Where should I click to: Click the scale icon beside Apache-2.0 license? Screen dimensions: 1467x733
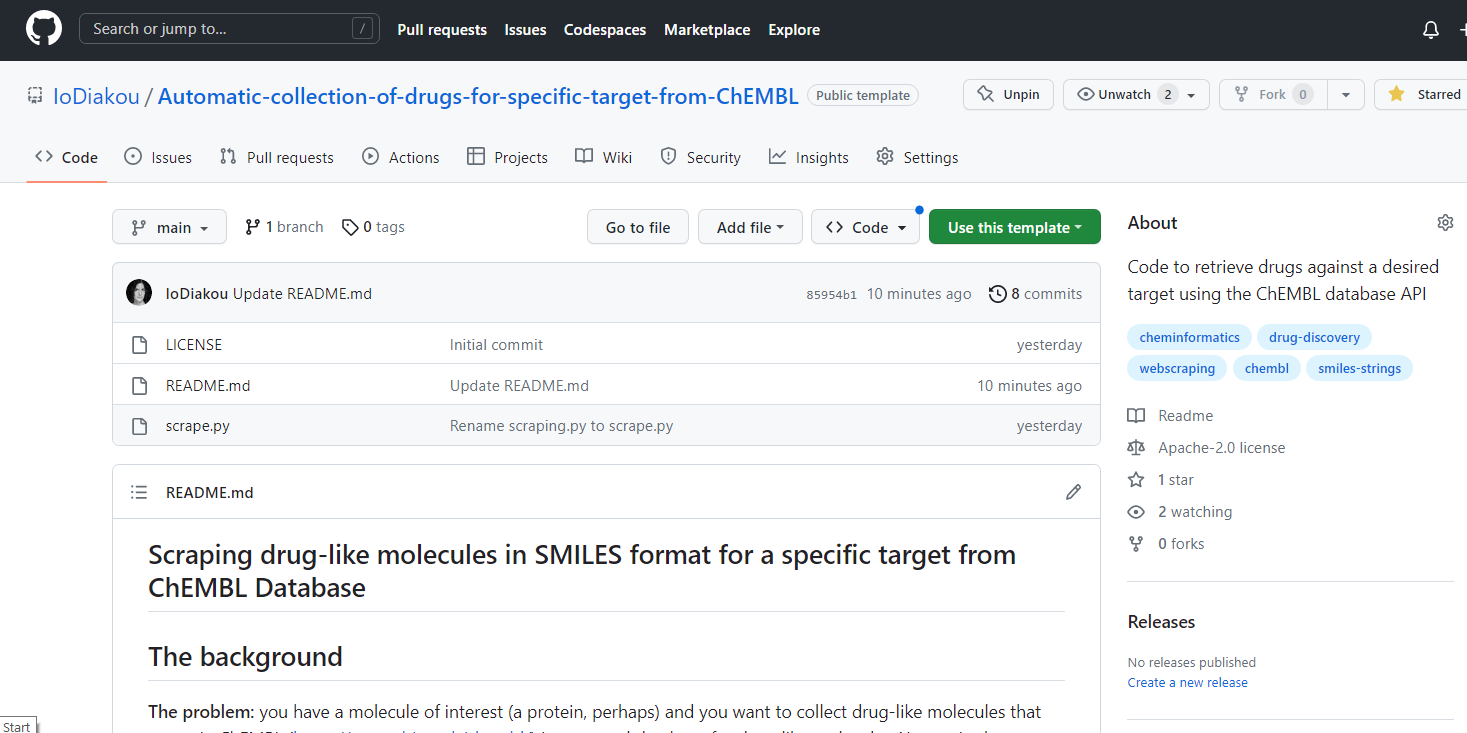coord(1136,447)
